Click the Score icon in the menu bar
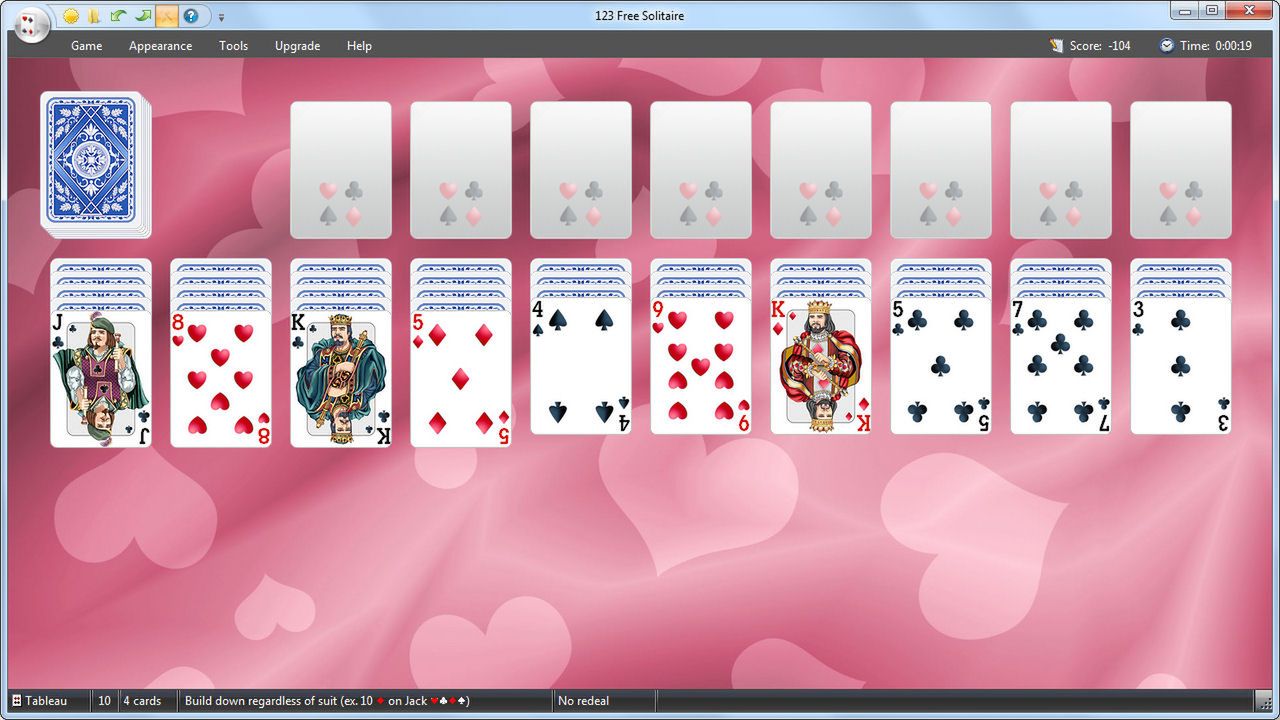The width and height of the screenshot is (1280, 720). coord(1057,45)
